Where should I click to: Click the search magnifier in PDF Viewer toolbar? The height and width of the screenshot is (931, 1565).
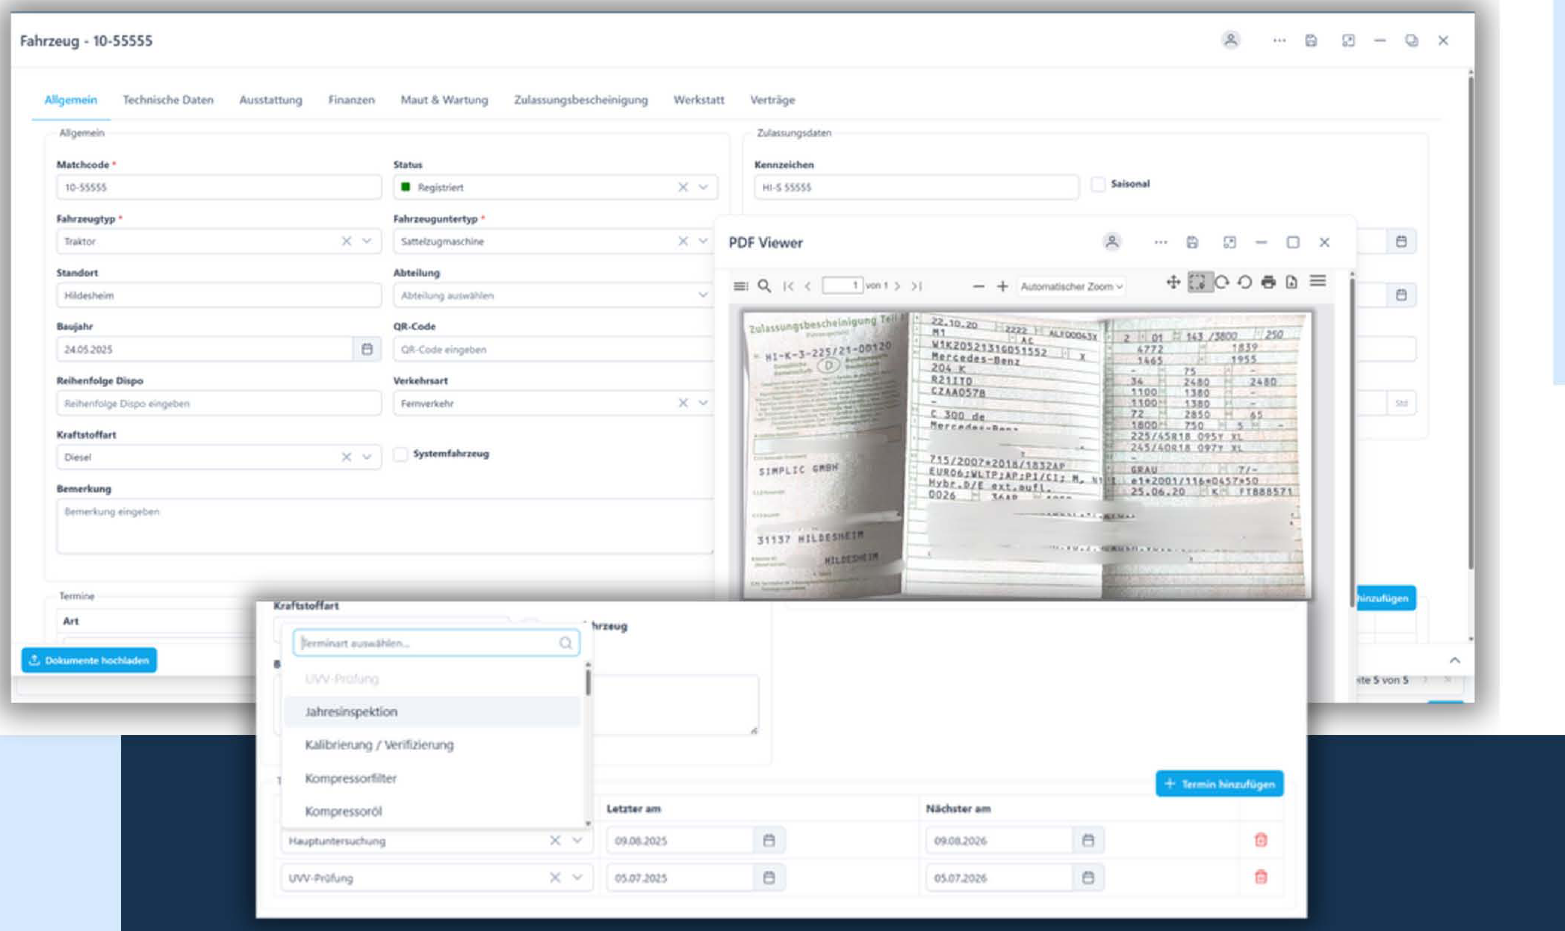click(x=764, y=286)
